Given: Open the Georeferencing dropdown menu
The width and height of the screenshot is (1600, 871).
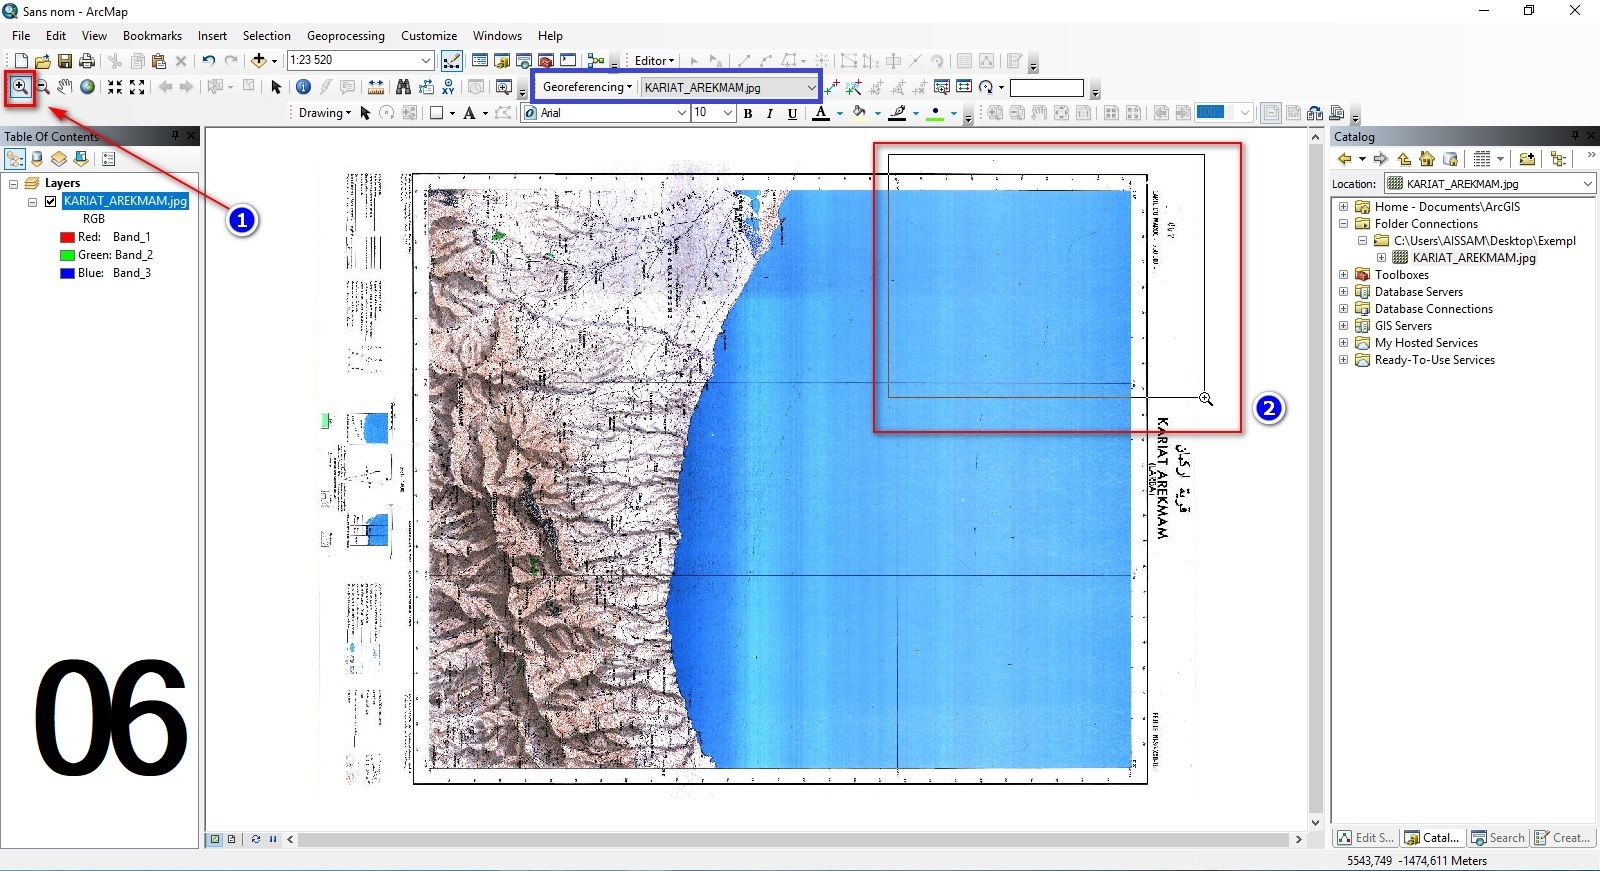Looking at the screenshot, I should point(587,87).
